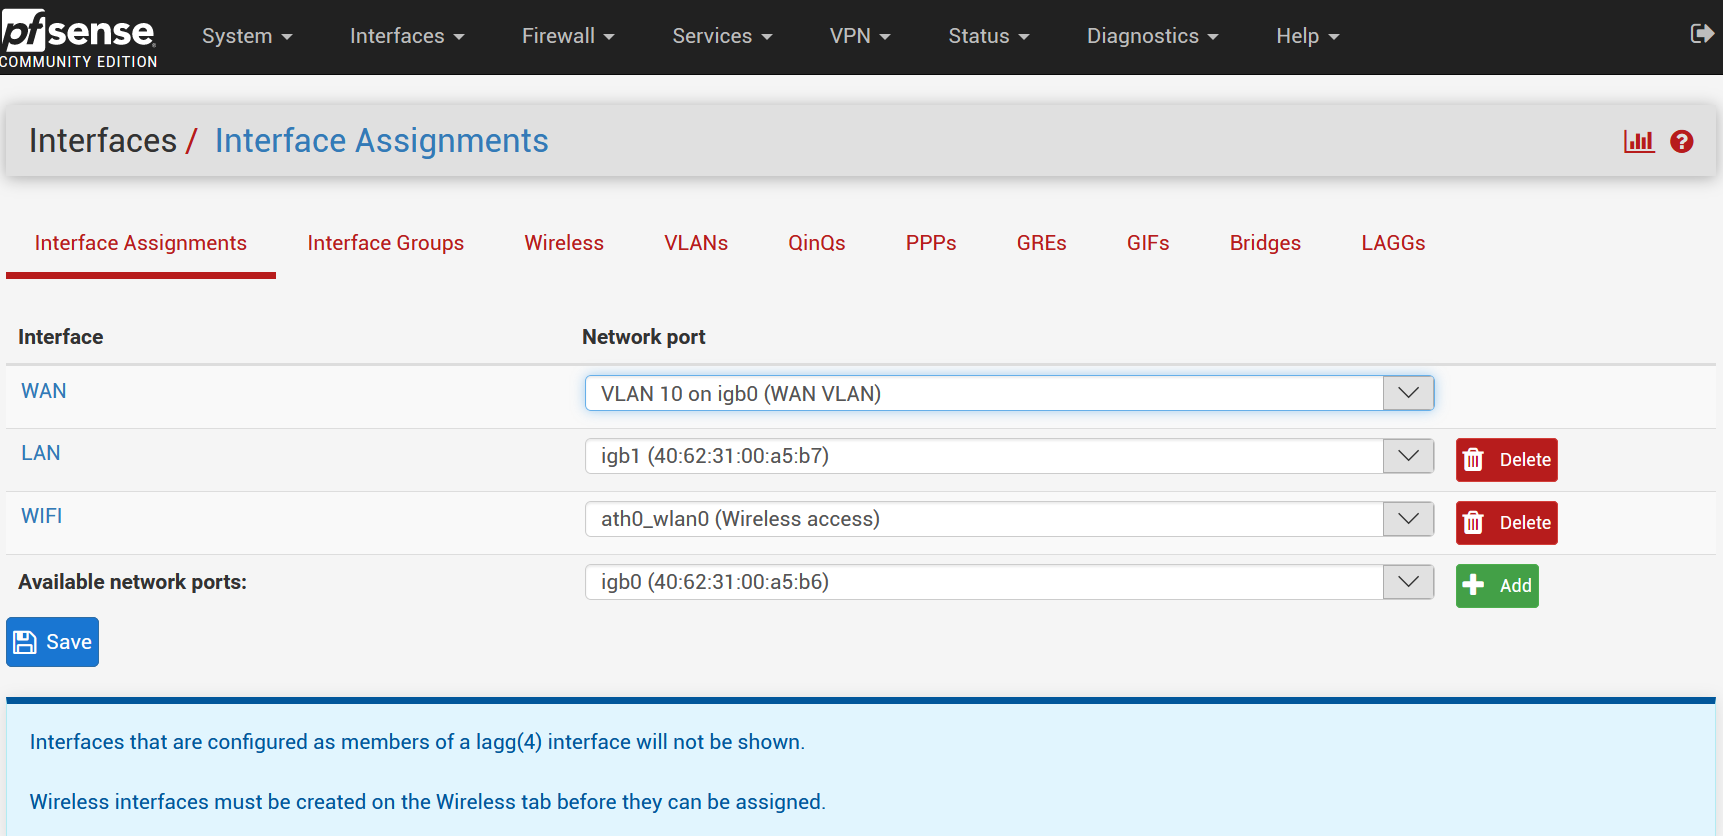Image resolution: width=1723 pixels, height=836 pixels.
Task: Save the interface assignments
Action: click(x=53, y=642)
